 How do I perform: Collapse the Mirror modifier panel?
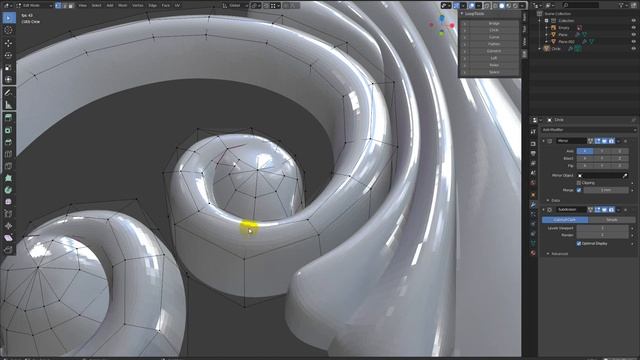(544, 141)
